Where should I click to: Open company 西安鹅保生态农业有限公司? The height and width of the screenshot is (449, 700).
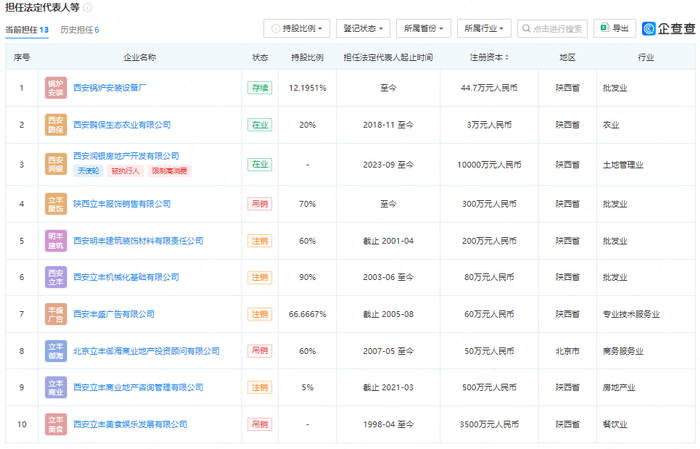122,125
